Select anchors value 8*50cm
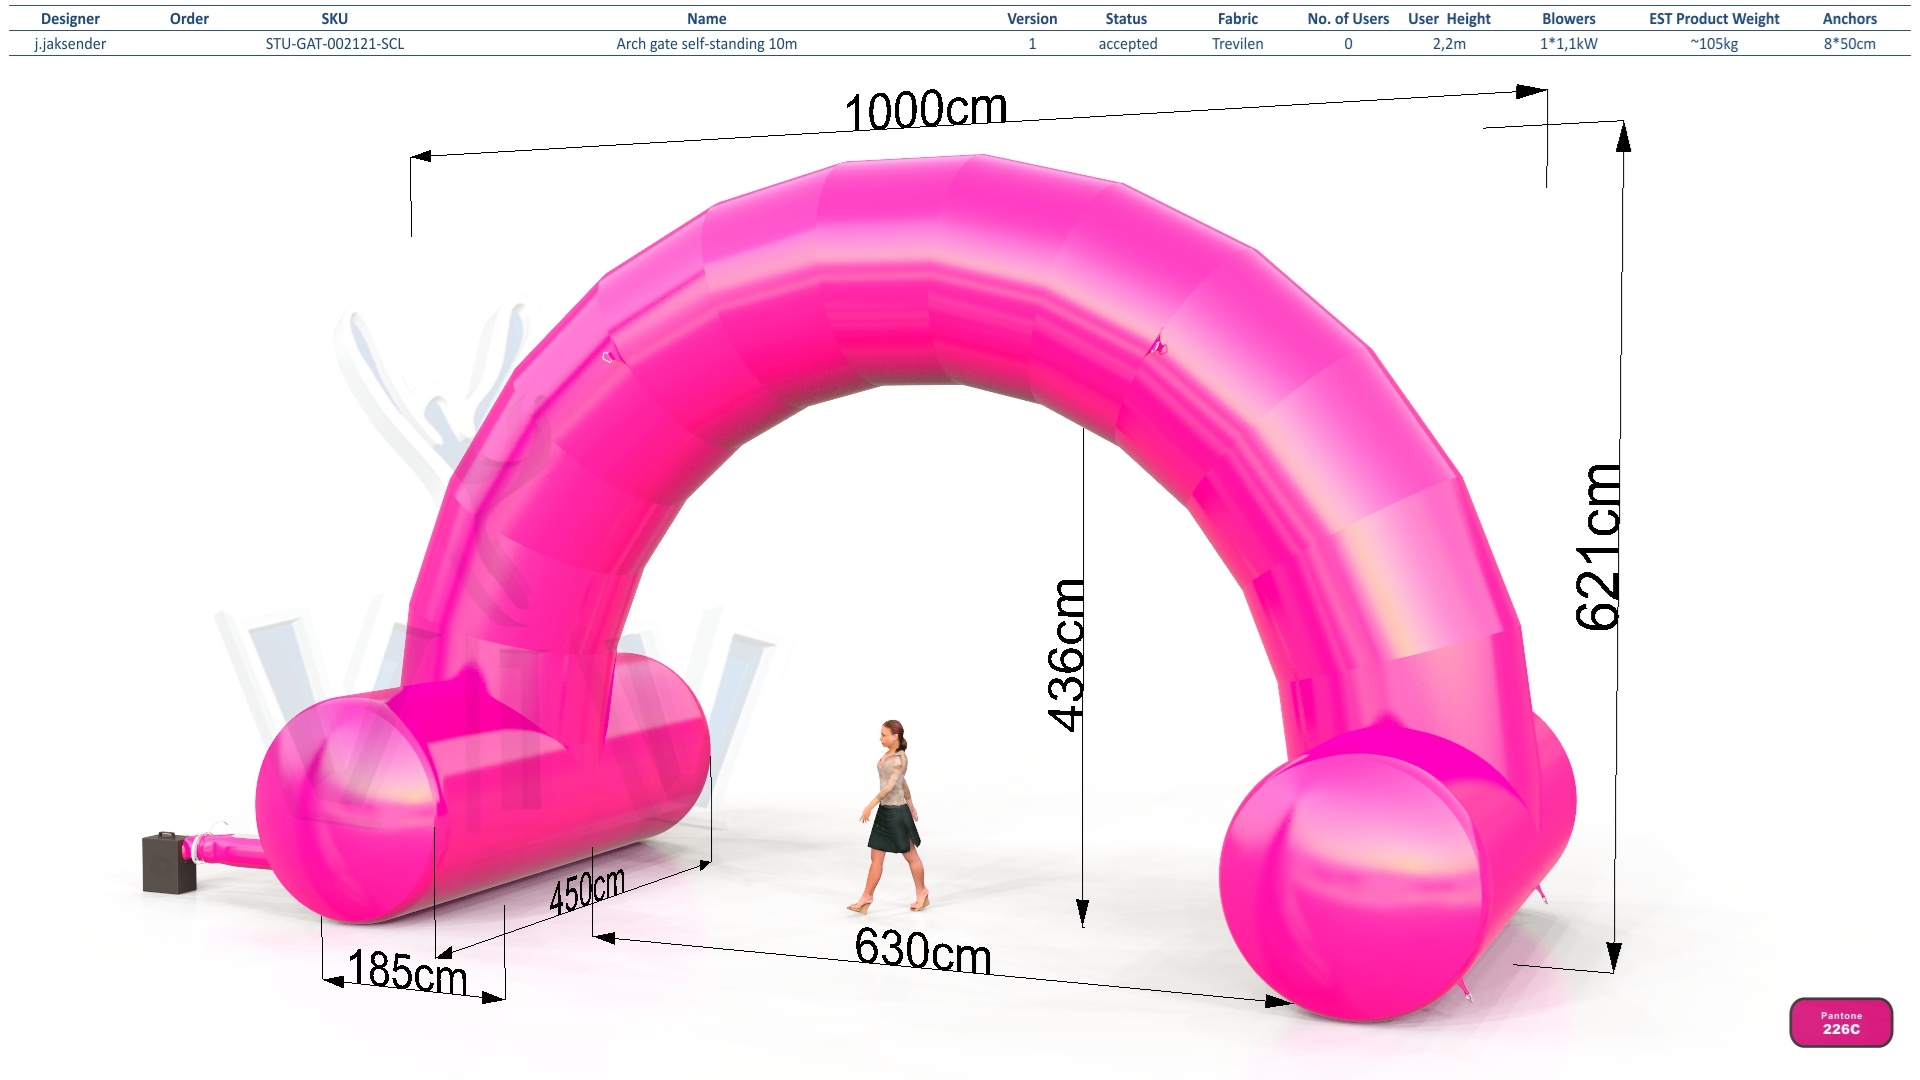This screenshot has width=1920, height=1080. [x=1850, y=44]
